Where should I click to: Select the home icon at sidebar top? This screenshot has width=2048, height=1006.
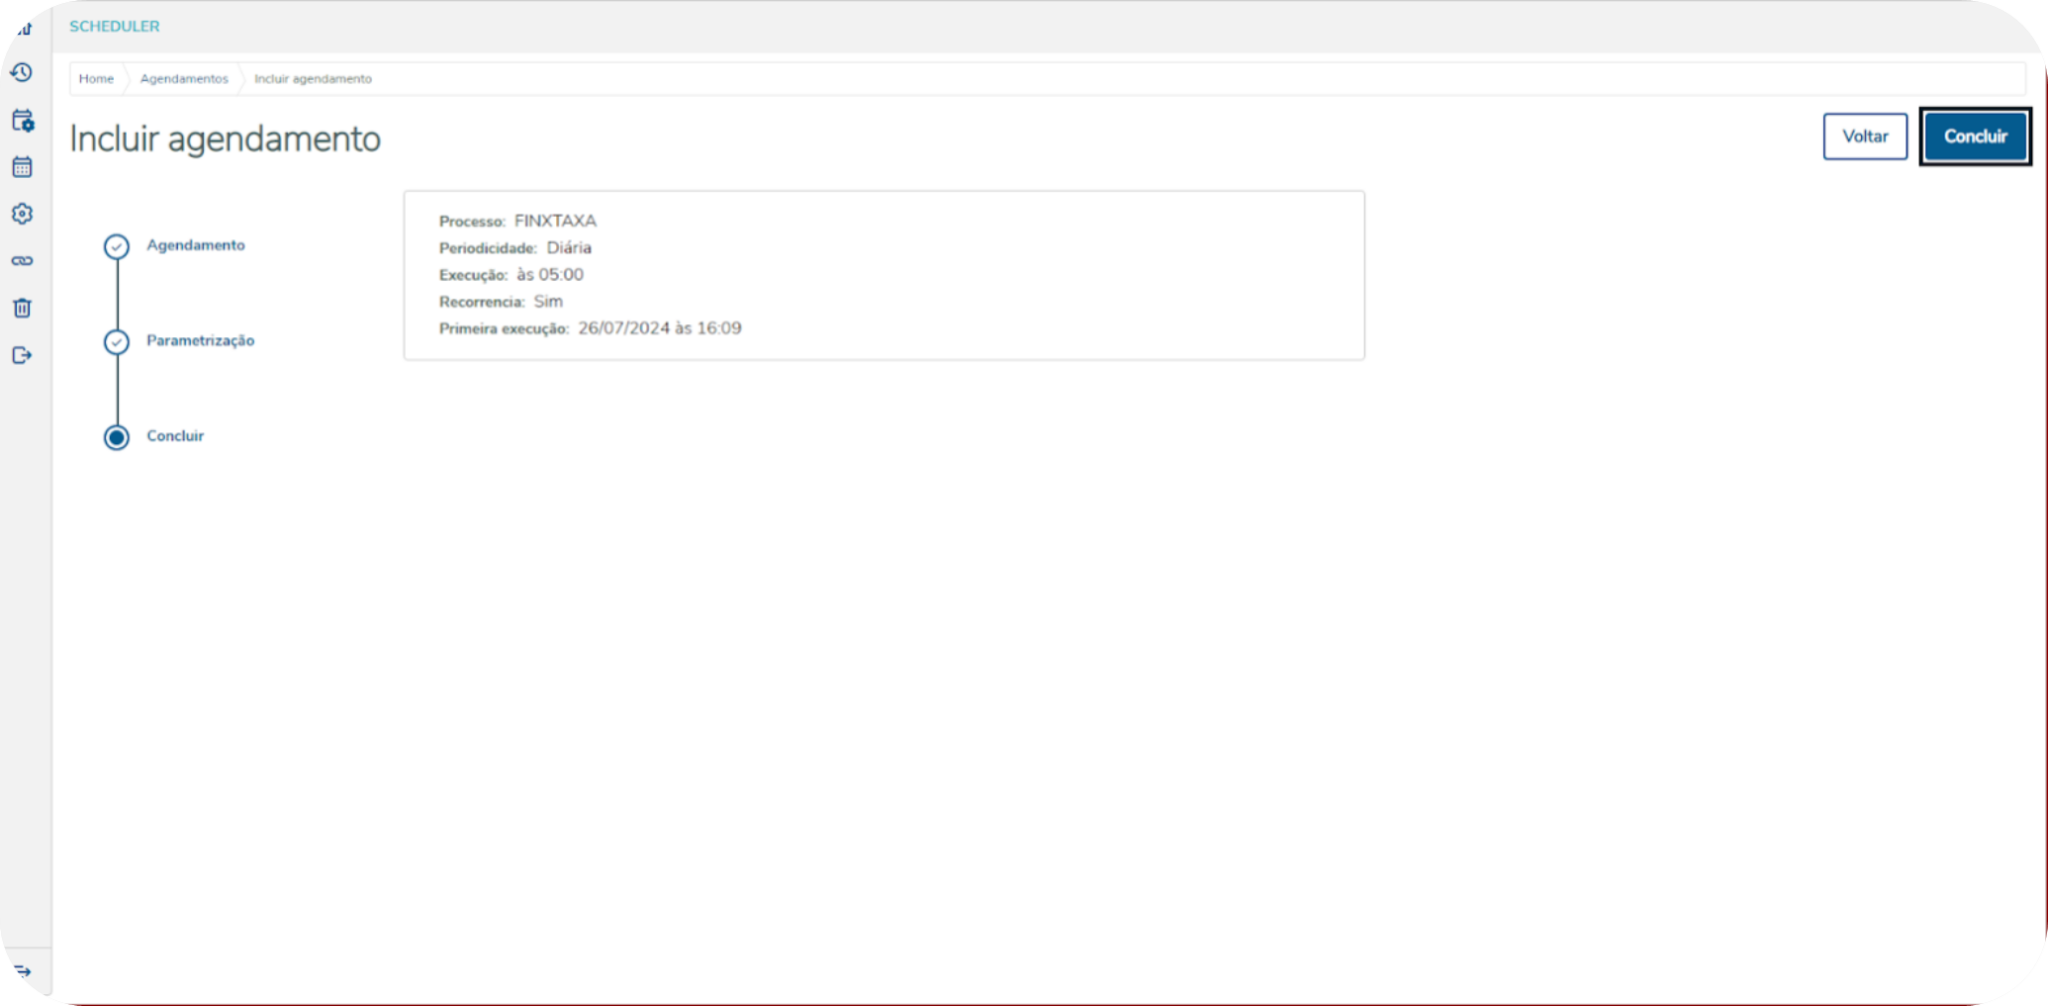[22, 27]
